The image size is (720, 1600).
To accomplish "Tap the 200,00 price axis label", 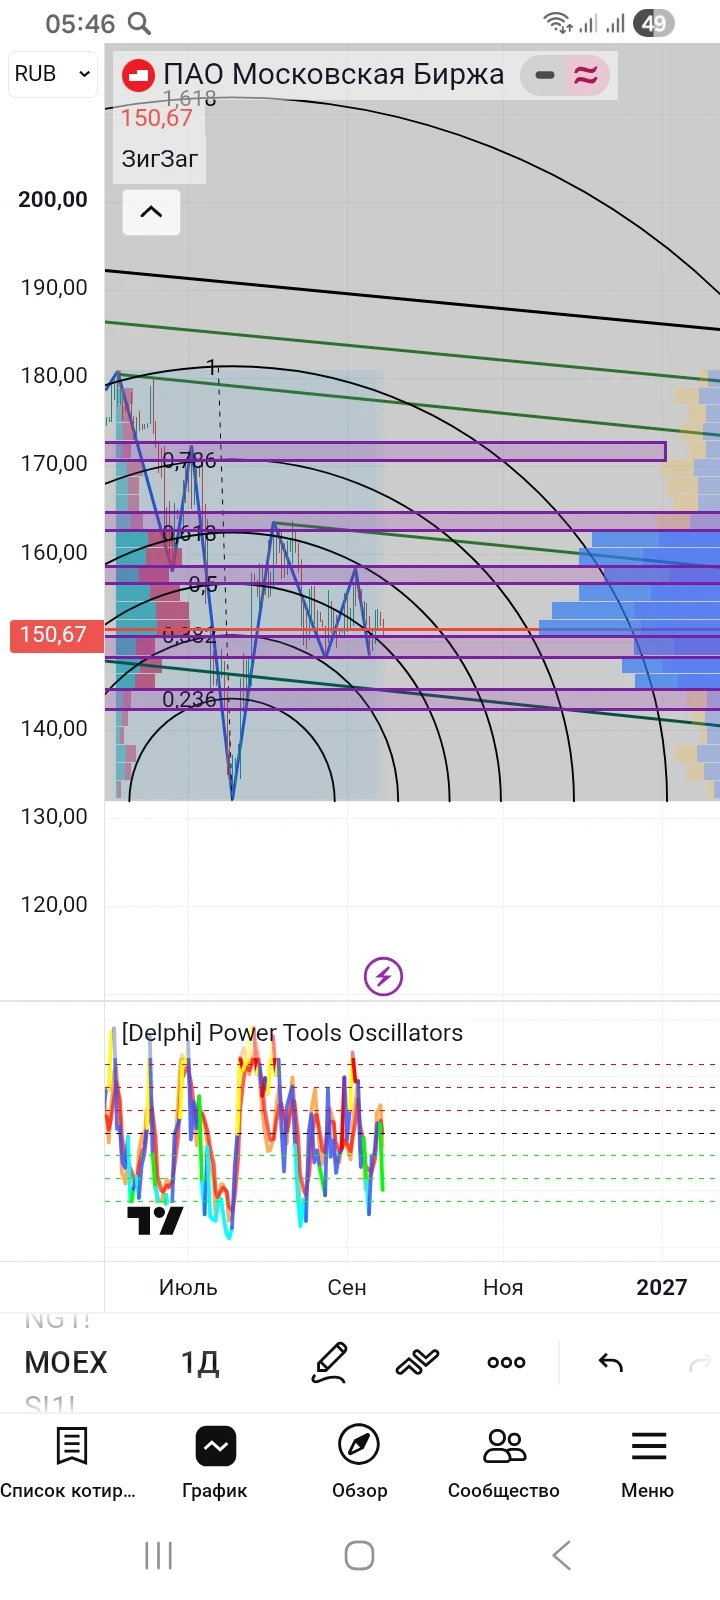I will 53,199.
